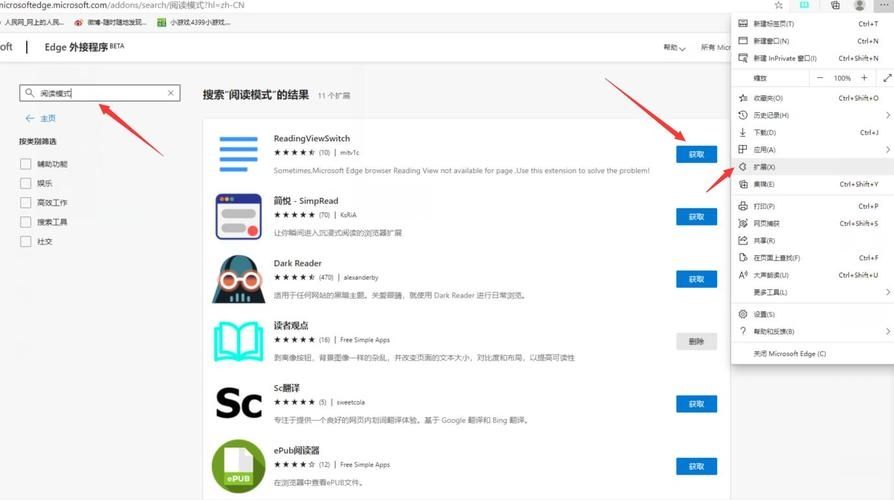
Task: Click the Dark Reader mask icon
Action: (x=238, y=279)
